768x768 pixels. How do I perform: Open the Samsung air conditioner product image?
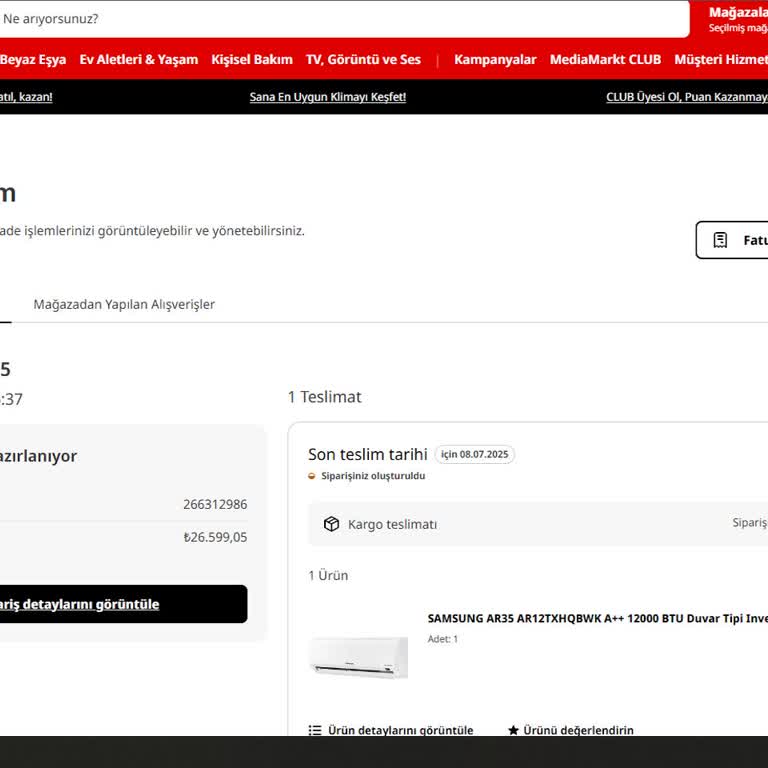358,657
